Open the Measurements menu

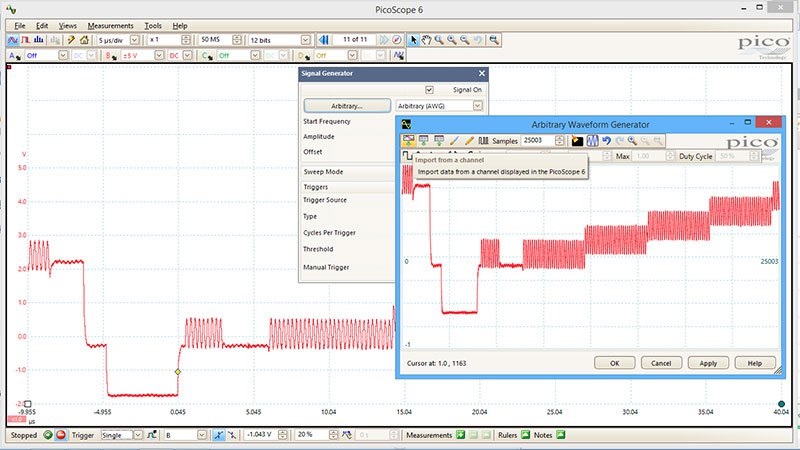point(110,24)
